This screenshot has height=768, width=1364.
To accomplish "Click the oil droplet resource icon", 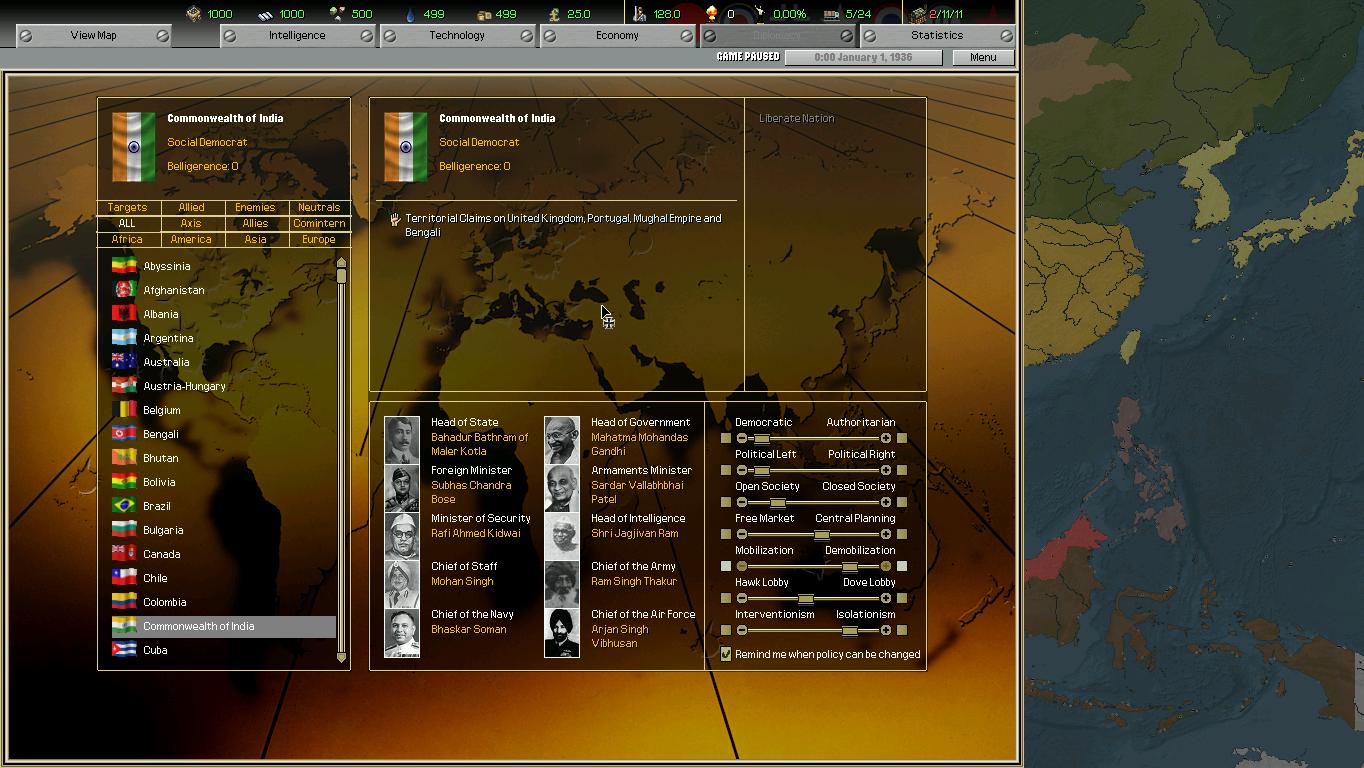I will 410,14.
